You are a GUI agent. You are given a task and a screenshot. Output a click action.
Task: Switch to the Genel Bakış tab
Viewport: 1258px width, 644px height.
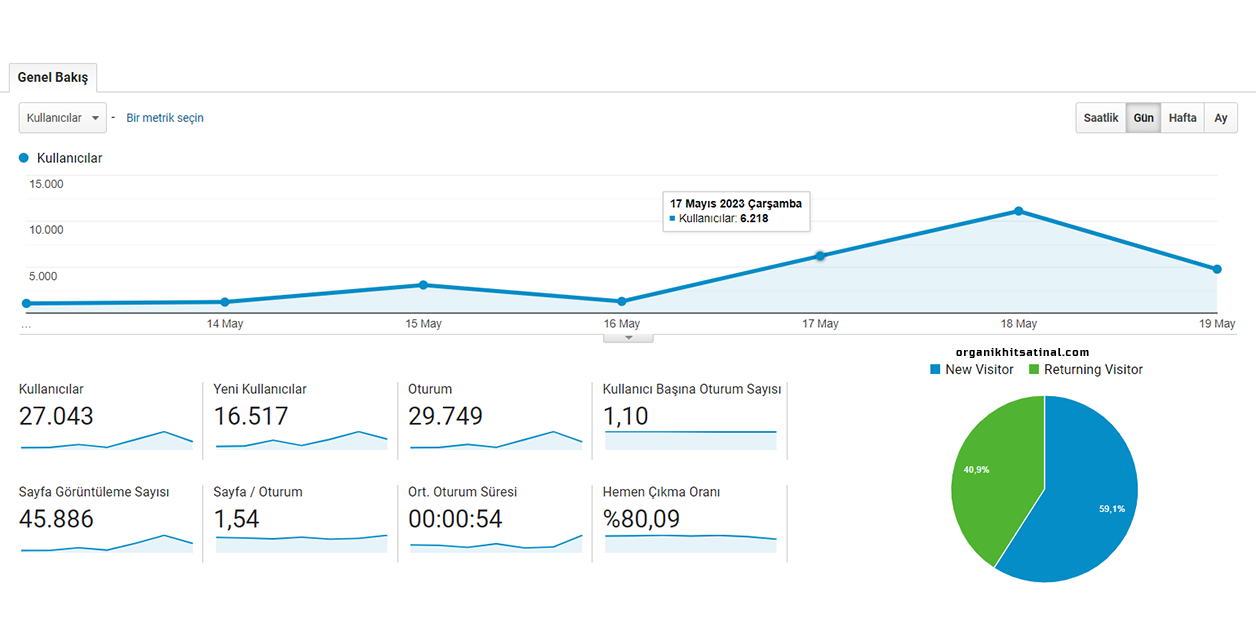[x=53, y=77]
